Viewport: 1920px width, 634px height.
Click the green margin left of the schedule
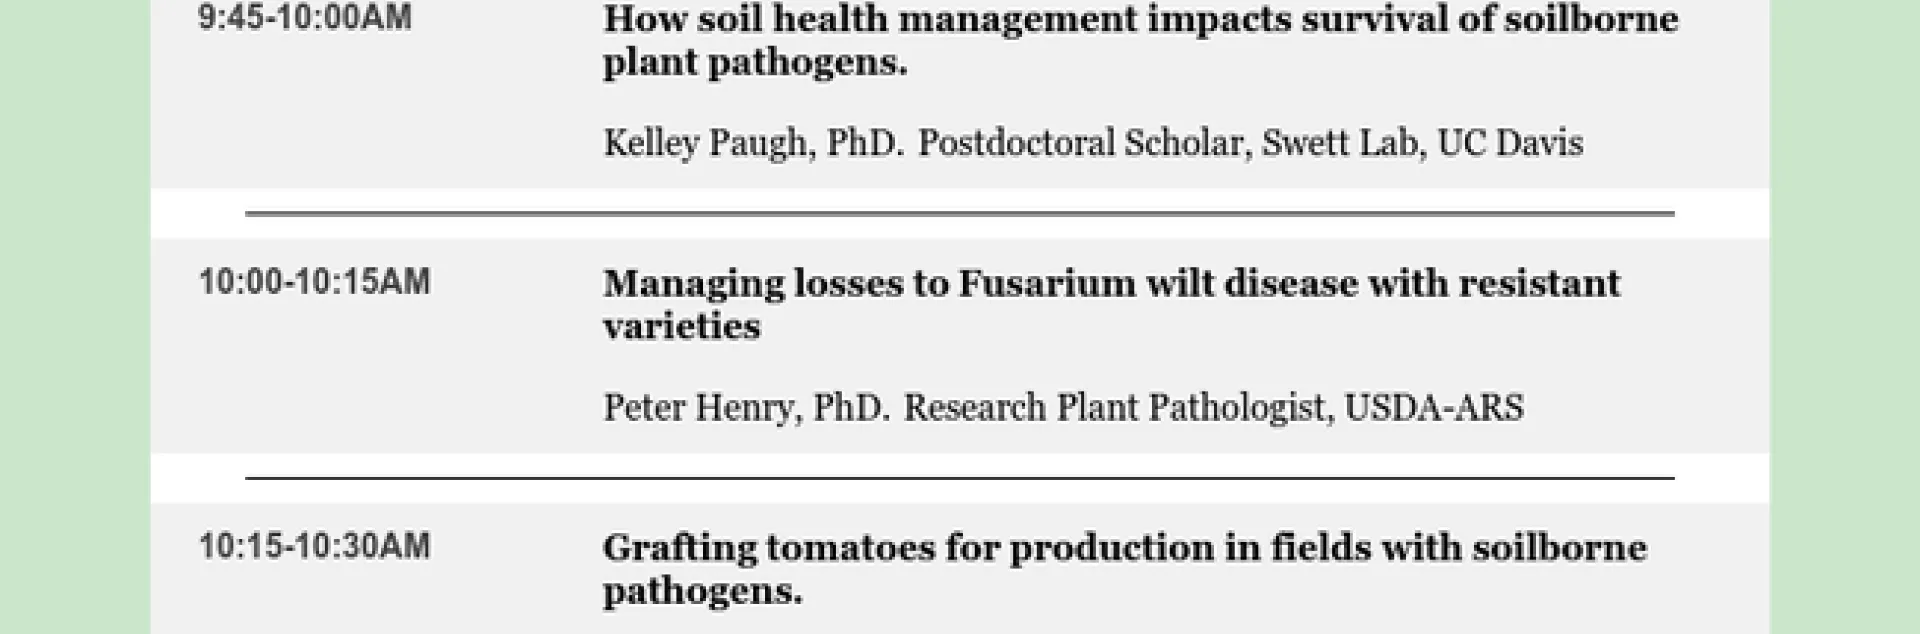click(75, 317)
